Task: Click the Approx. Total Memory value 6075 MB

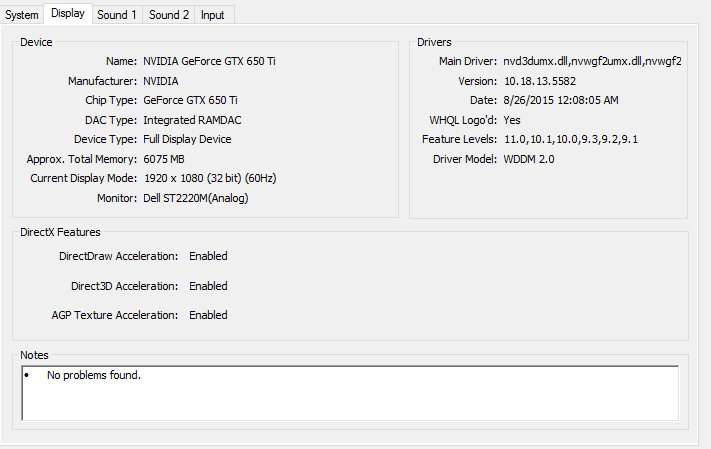Action: coord(164,159)
